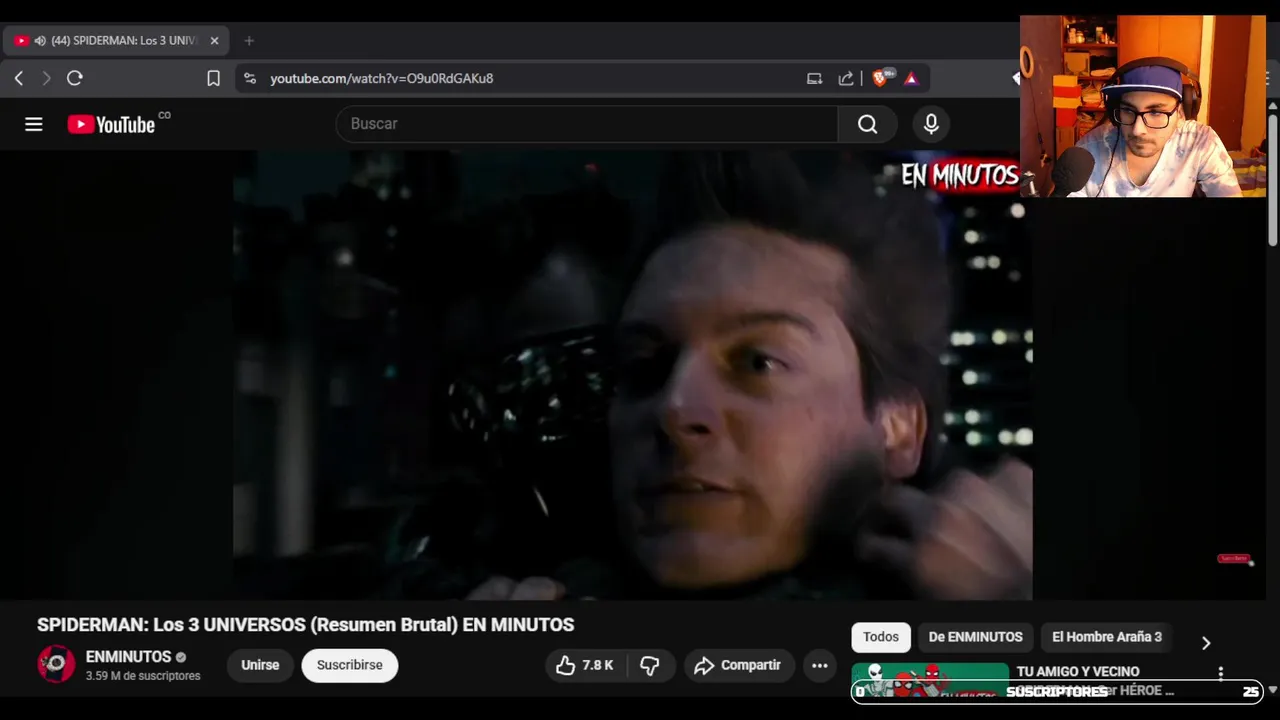
Task: Open site settings icon in the address bar
Action: point(250,78)
